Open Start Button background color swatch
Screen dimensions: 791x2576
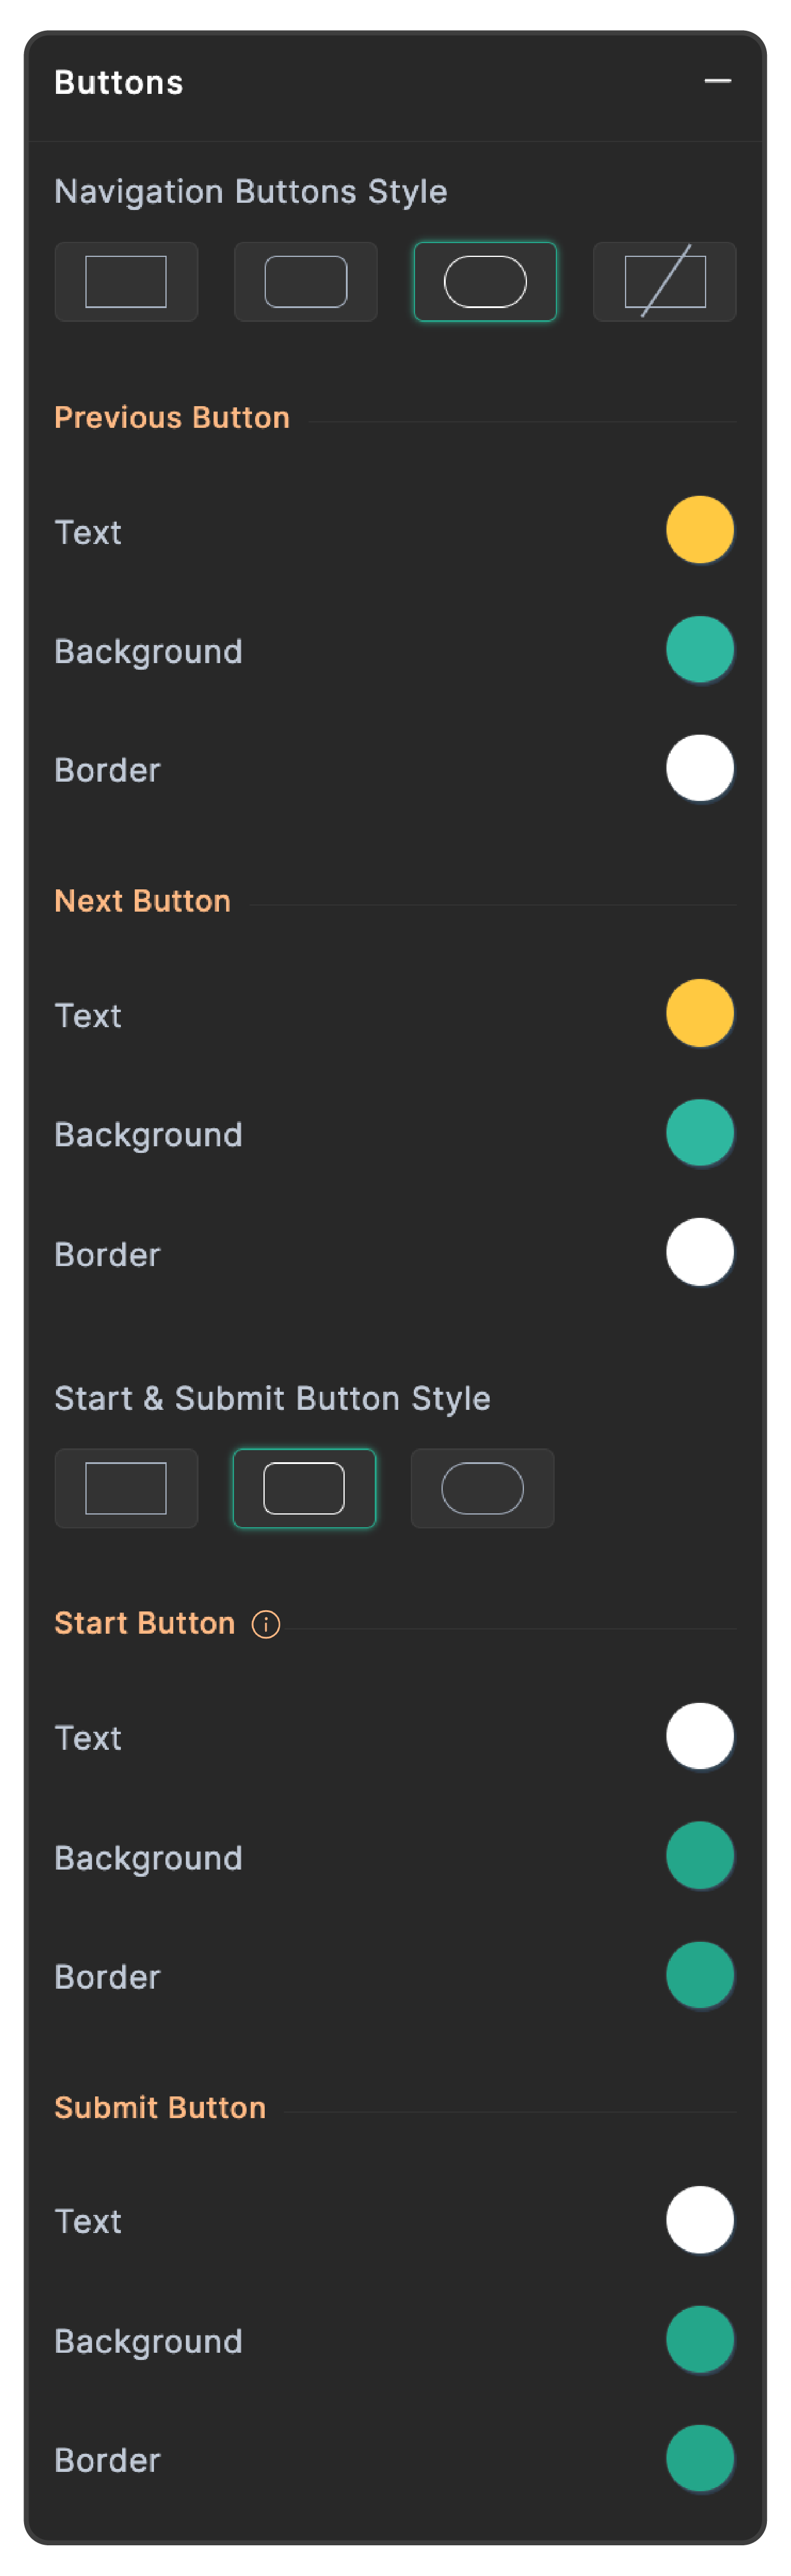tap(700, 1856)
